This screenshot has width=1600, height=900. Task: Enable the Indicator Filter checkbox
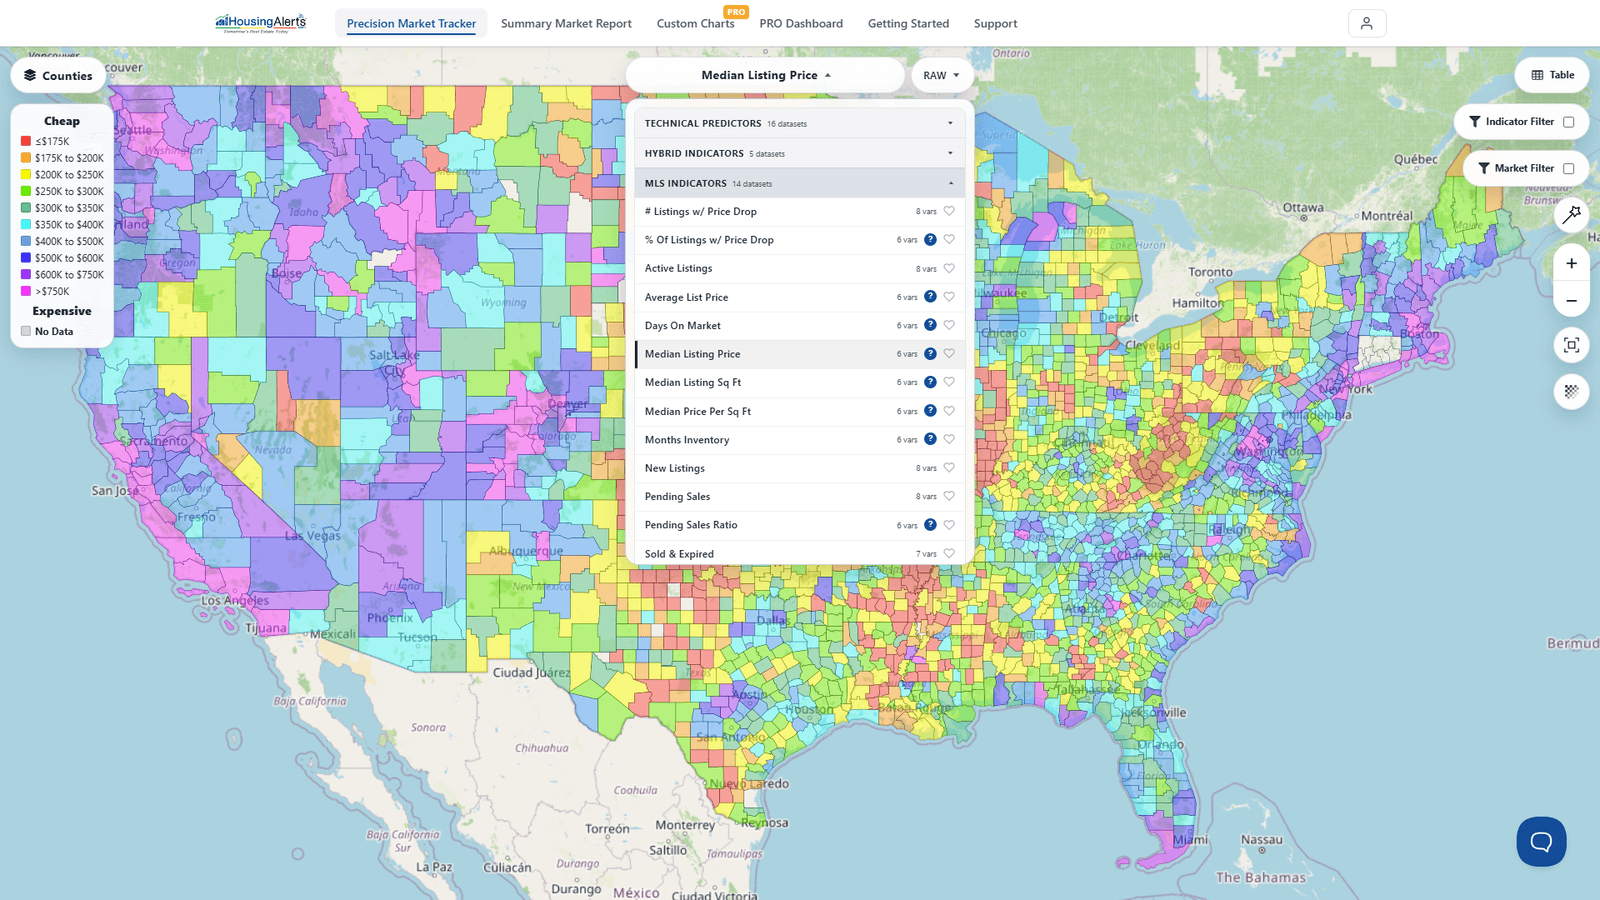(1568, 122)
